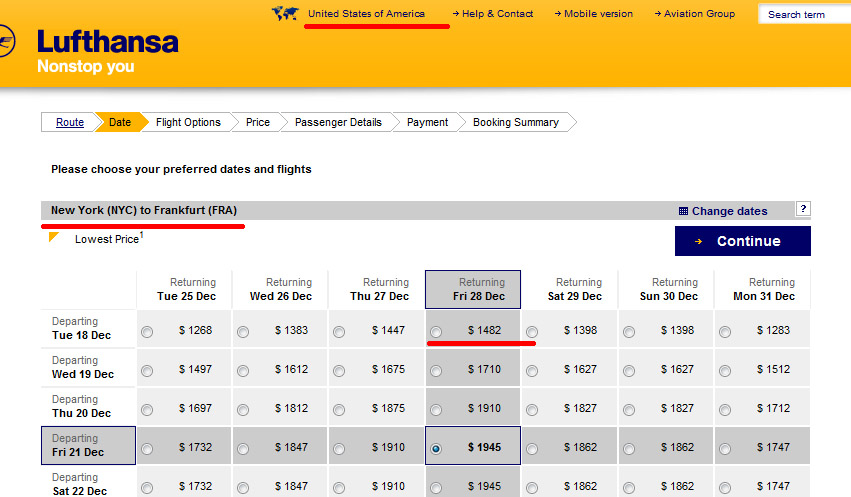Pick the $1697 fare departing Thu 20 Dec
Screen dimensions: 851x497
tap(148, 410)
